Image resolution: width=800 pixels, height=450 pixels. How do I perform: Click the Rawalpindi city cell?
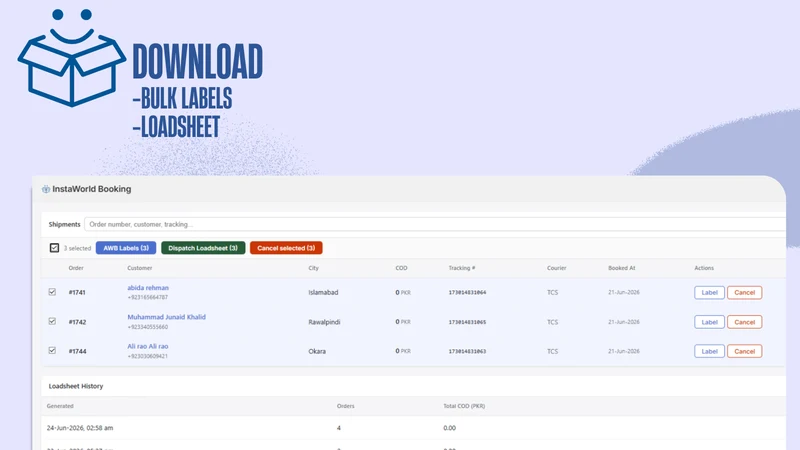pyautogui.click(x=324, y=322)
